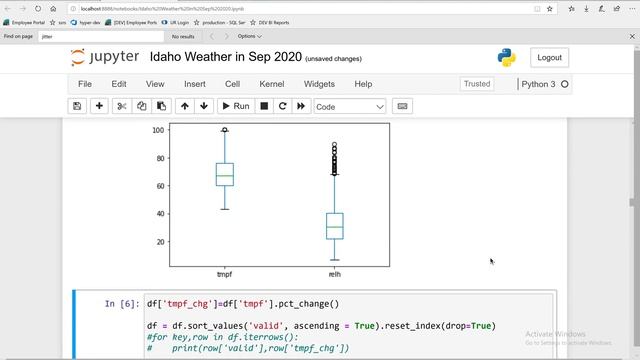640x360 pixels.
Task: Open the Help menu
Action: click(363, 84)
